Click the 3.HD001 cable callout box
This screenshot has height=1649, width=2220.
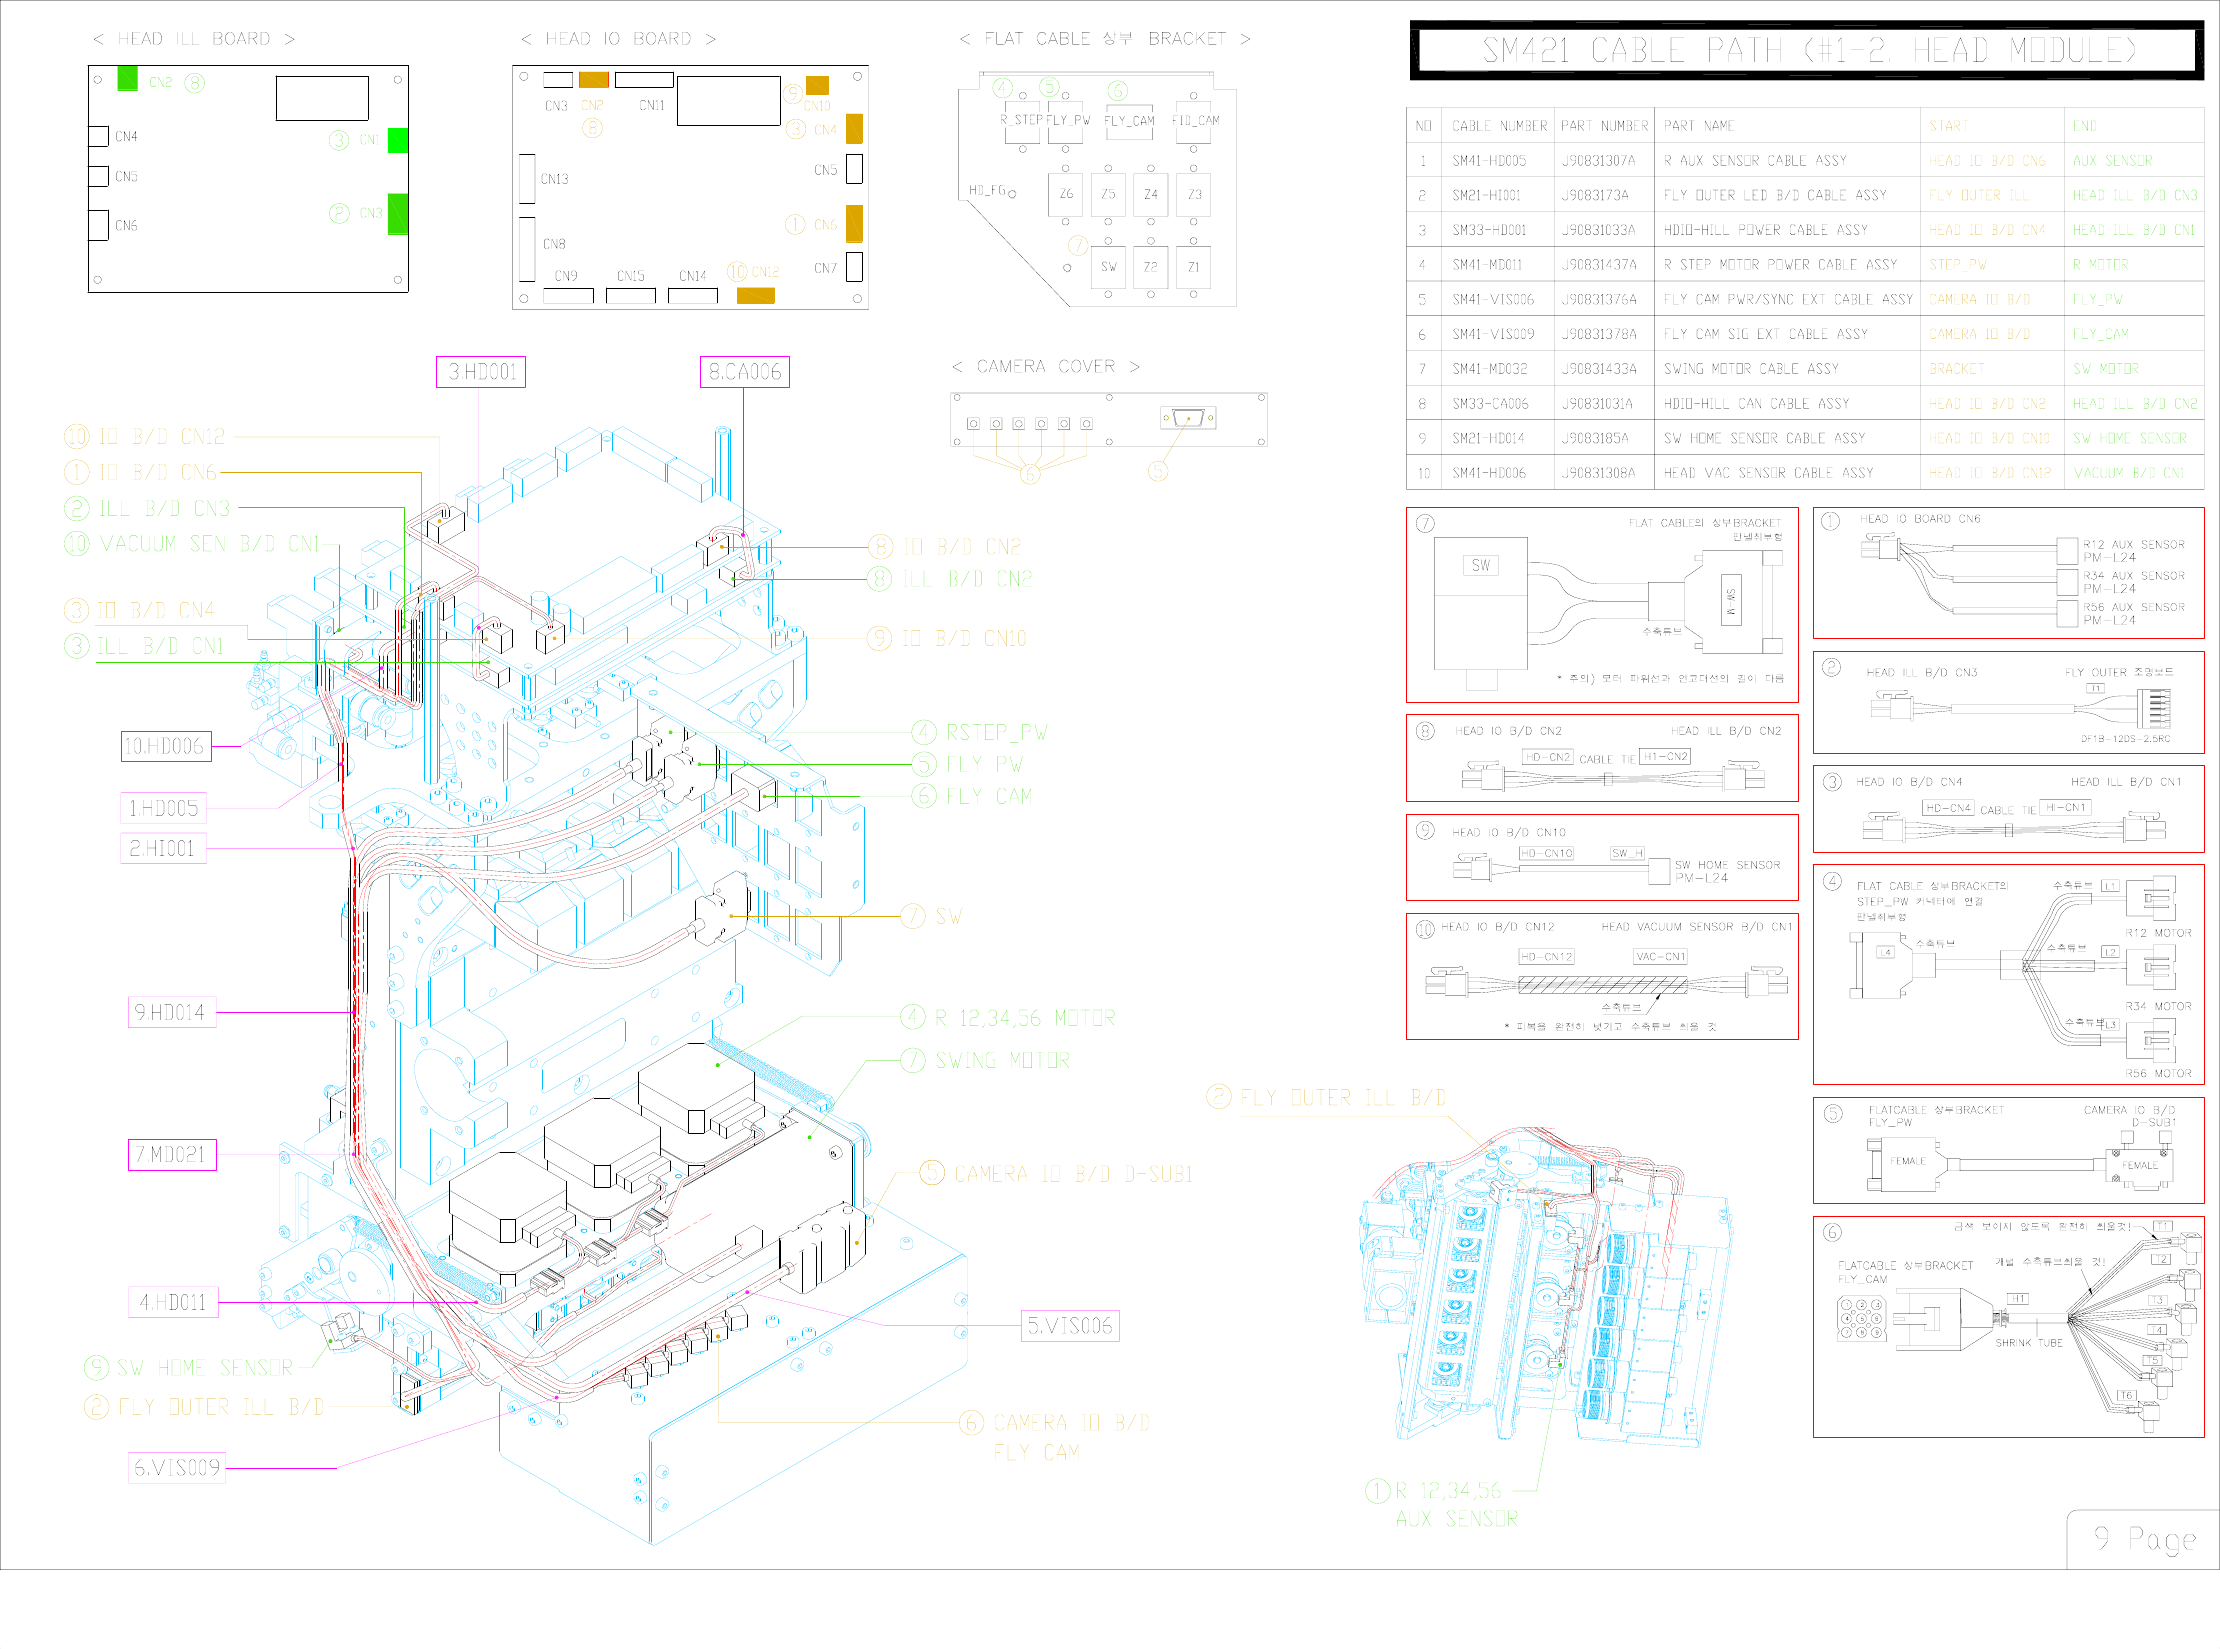[480, 372]
